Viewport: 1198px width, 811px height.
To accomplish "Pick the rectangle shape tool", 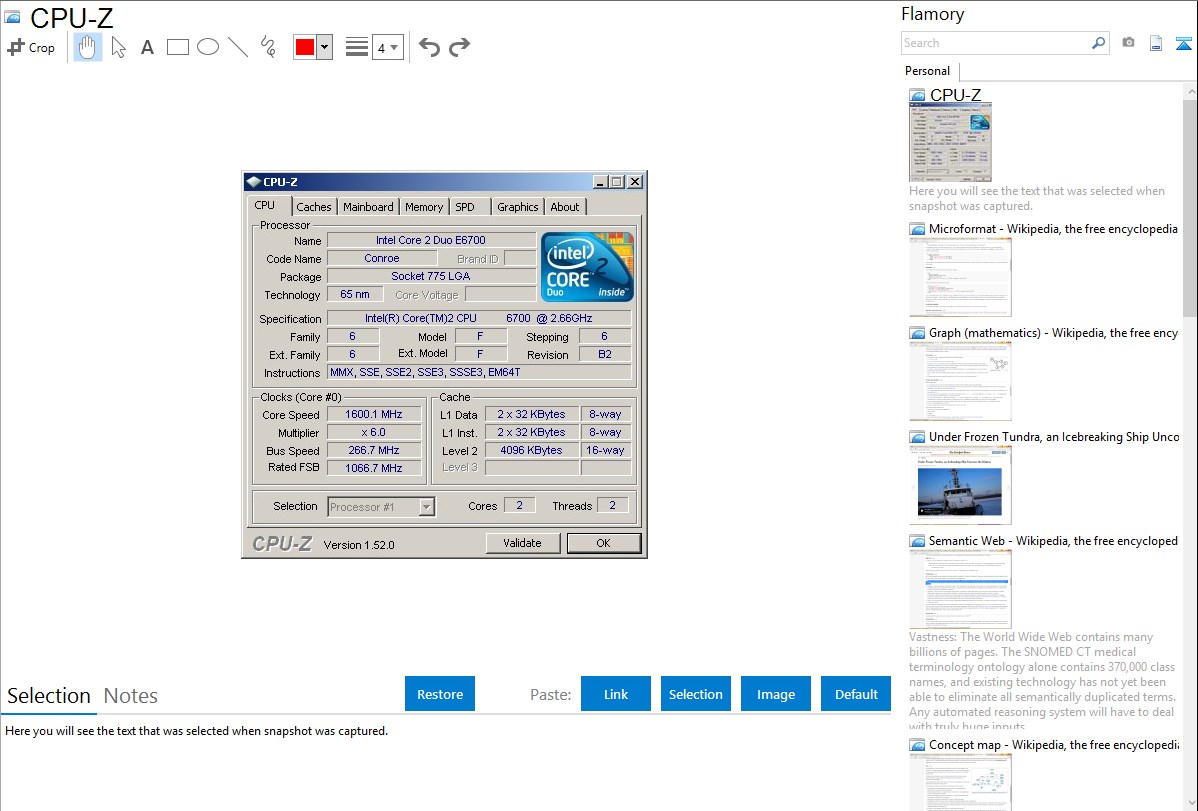I will [178, 47].
